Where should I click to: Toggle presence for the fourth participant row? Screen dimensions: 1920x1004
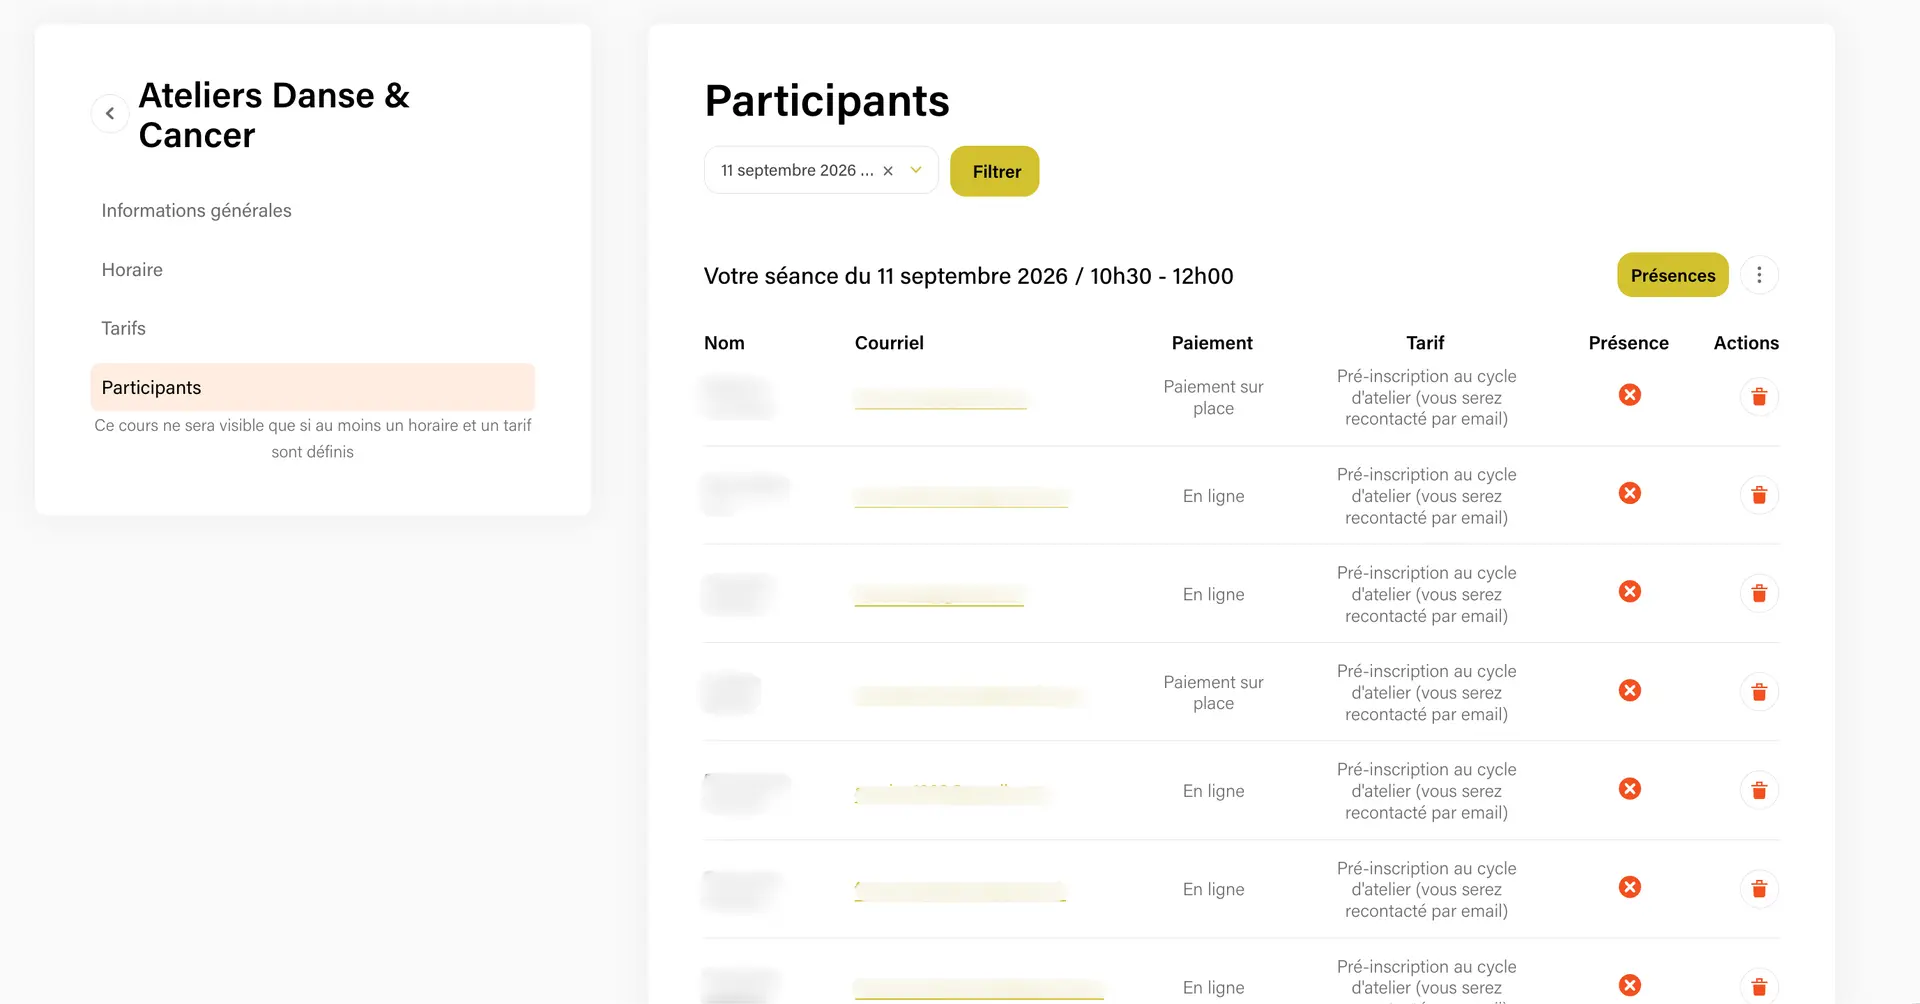[1630, 690]
